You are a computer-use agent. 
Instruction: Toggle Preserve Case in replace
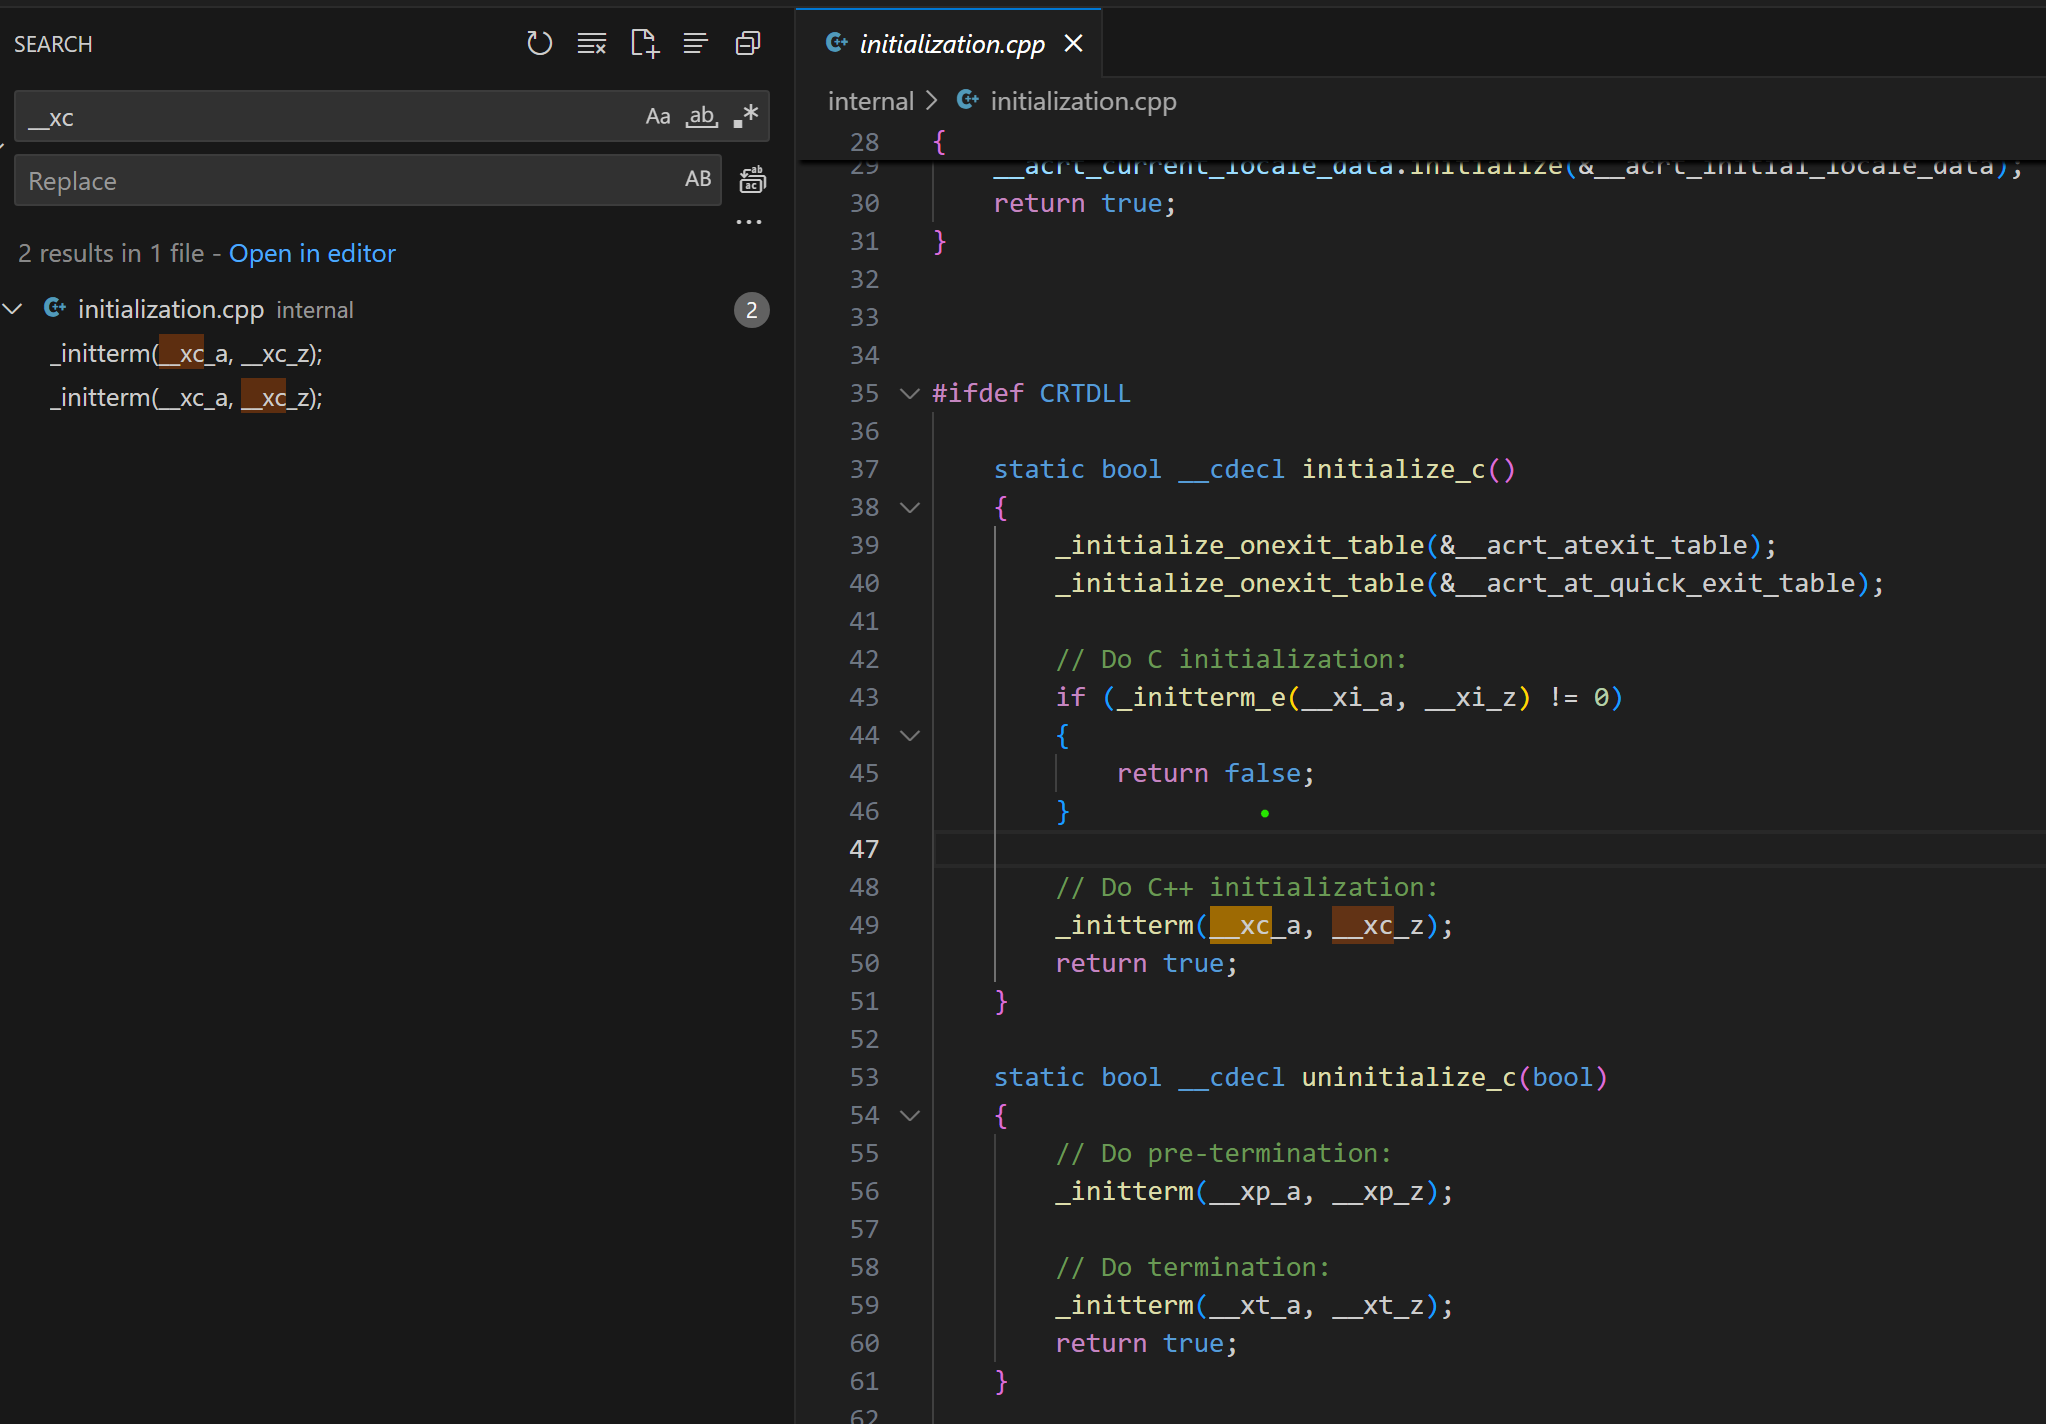pyautogui.click(x=698, y=179)
